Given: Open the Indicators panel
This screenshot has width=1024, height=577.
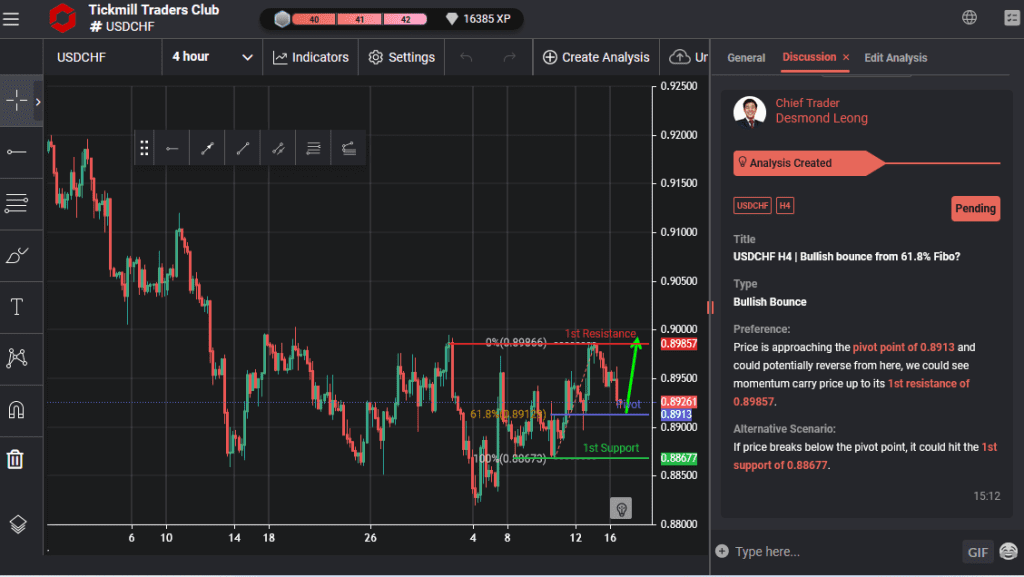Looking at the screenshot, I should pyautogui.click(x=310, y=57).
